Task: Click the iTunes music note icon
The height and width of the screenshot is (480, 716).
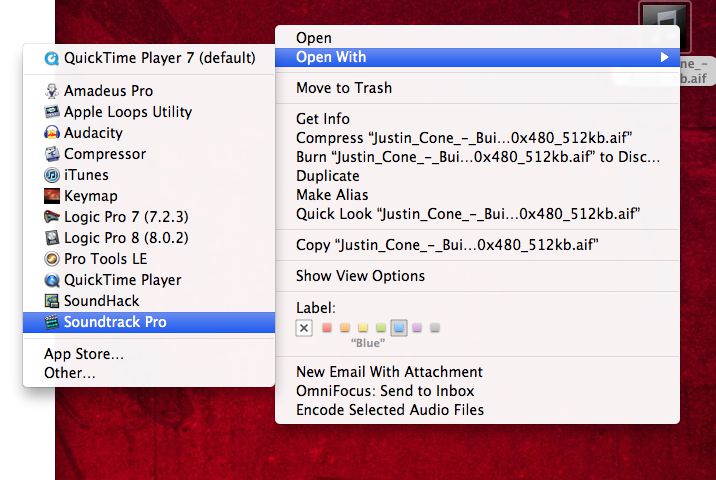Action: [52, 175]
